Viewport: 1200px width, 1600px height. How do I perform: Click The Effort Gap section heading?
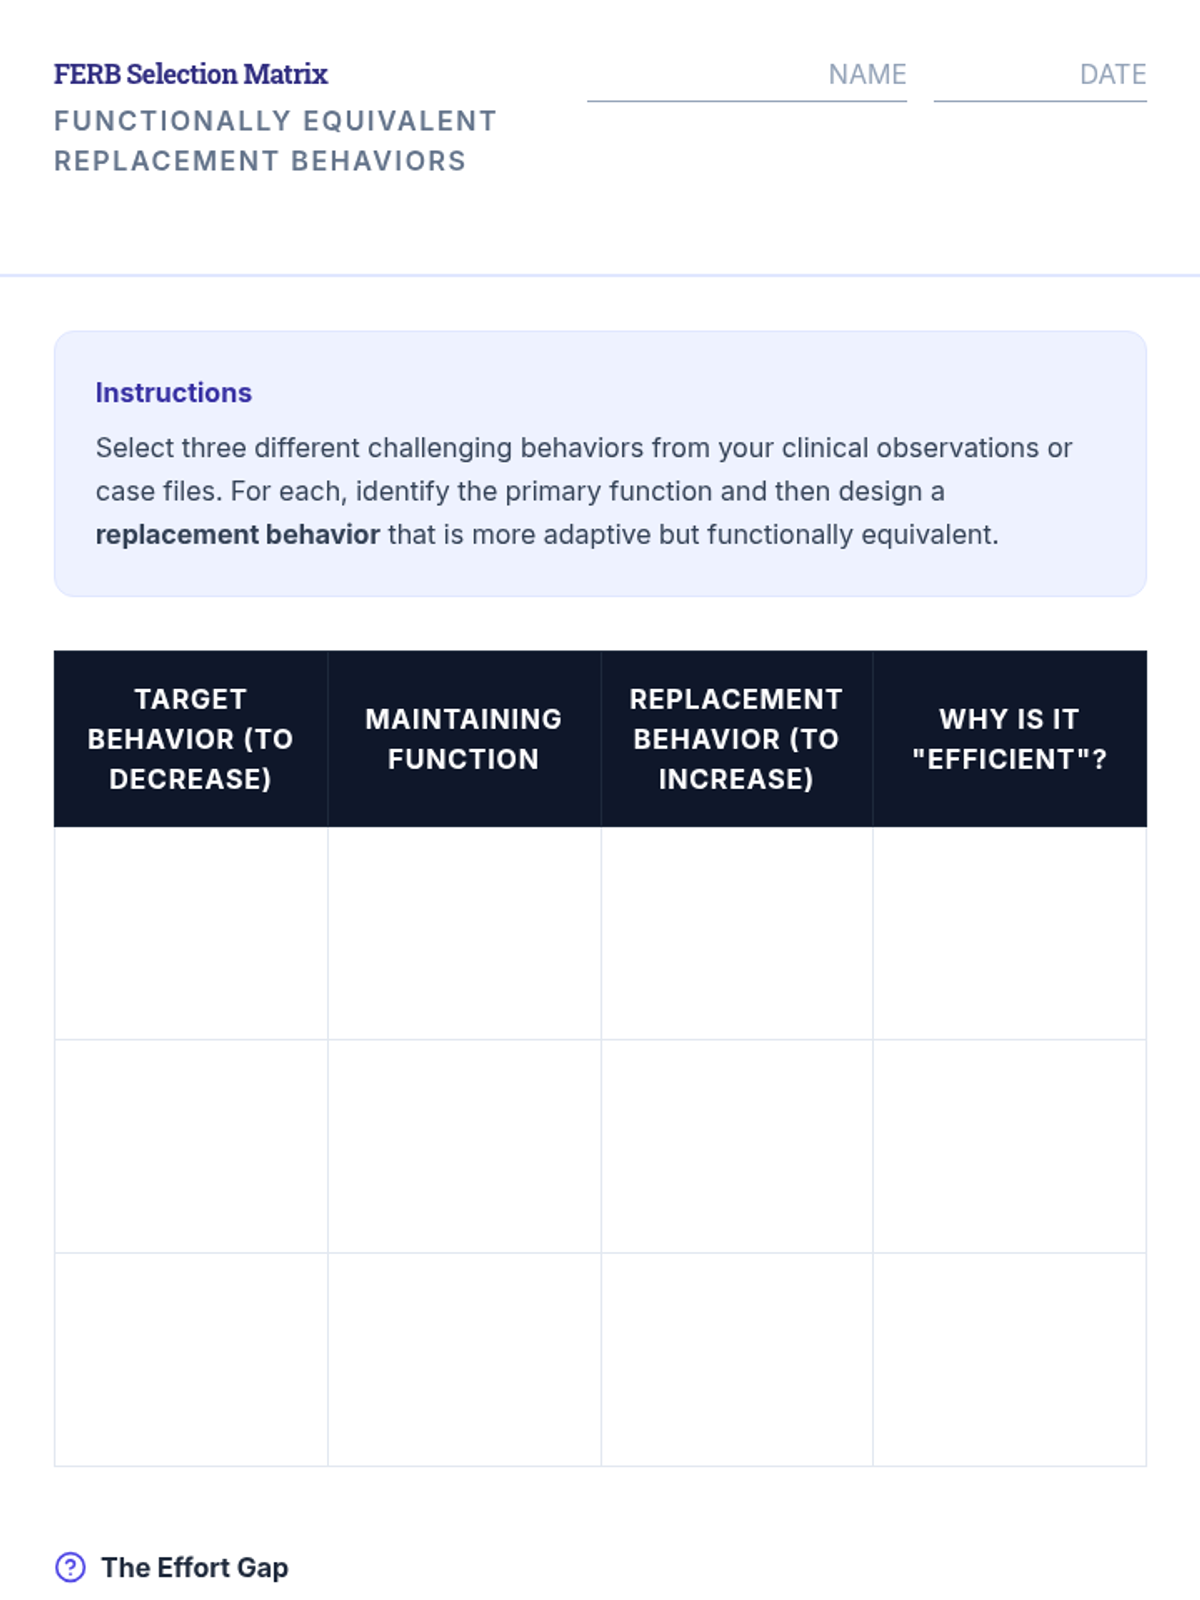pos(195,1567)
